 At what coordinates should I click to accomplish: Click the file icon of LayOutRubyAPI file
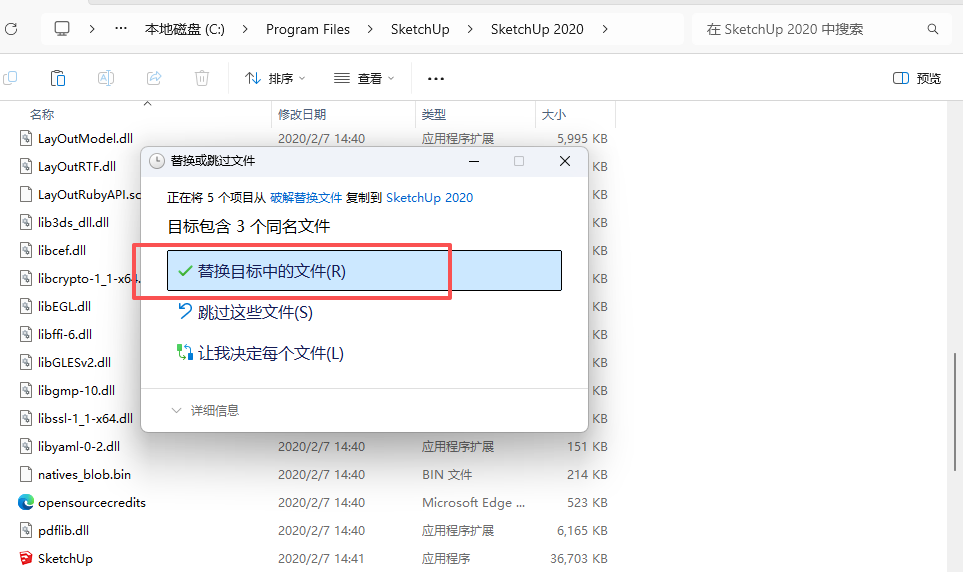click(26, 194)
